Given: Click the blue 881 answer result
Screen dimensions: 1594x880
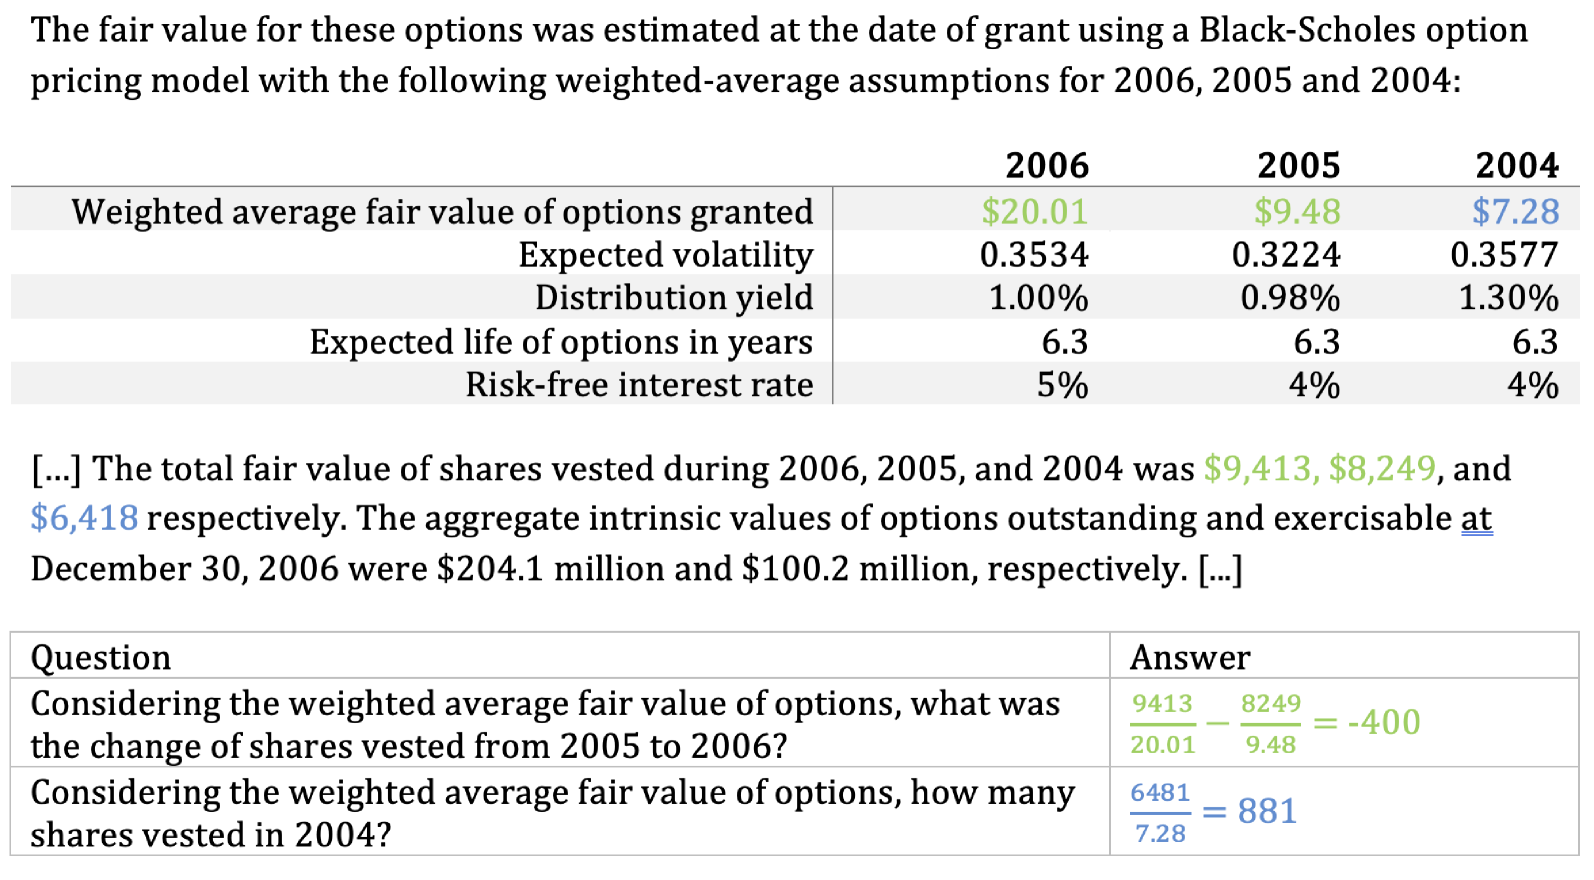Looking at the screenshot, I should [x=1267, y=811].
